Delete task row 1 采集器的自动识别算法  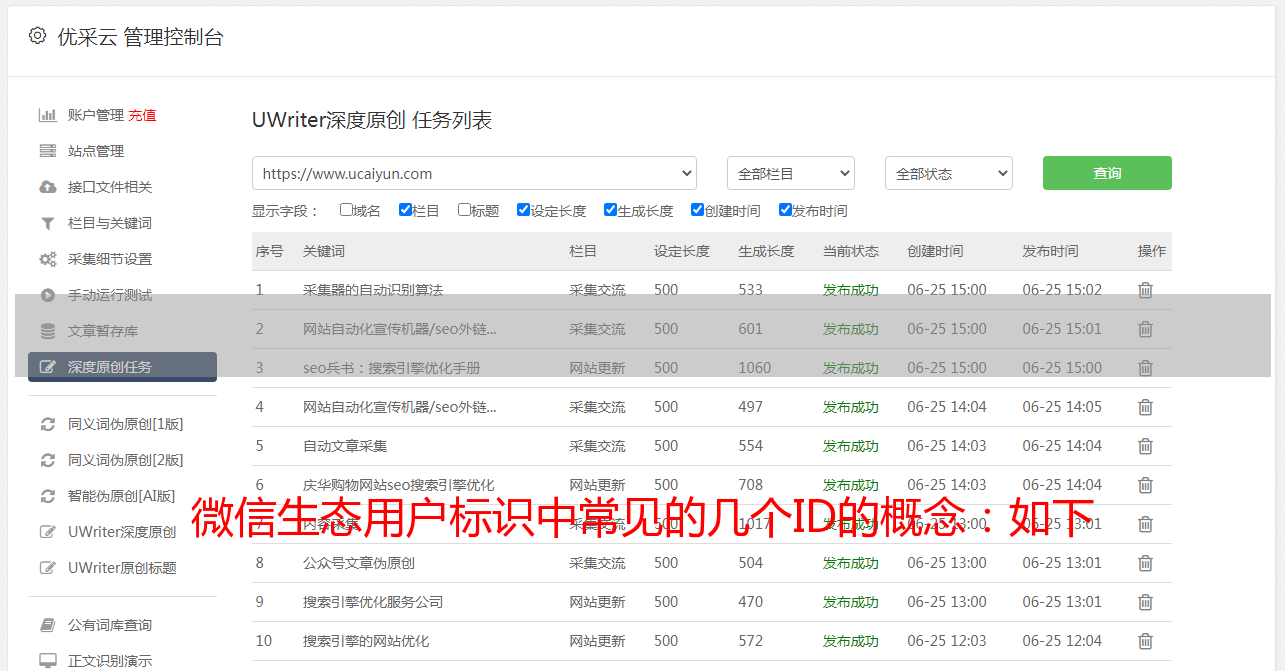(1145, 290)
